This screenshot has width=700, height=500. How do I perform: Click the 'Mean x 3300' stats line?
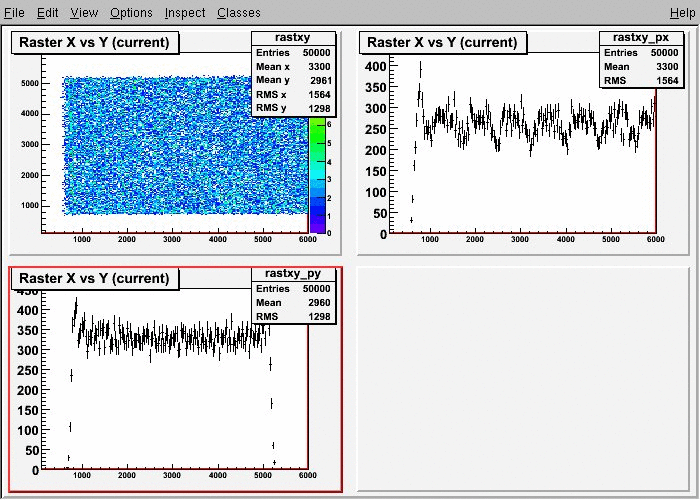293,67
